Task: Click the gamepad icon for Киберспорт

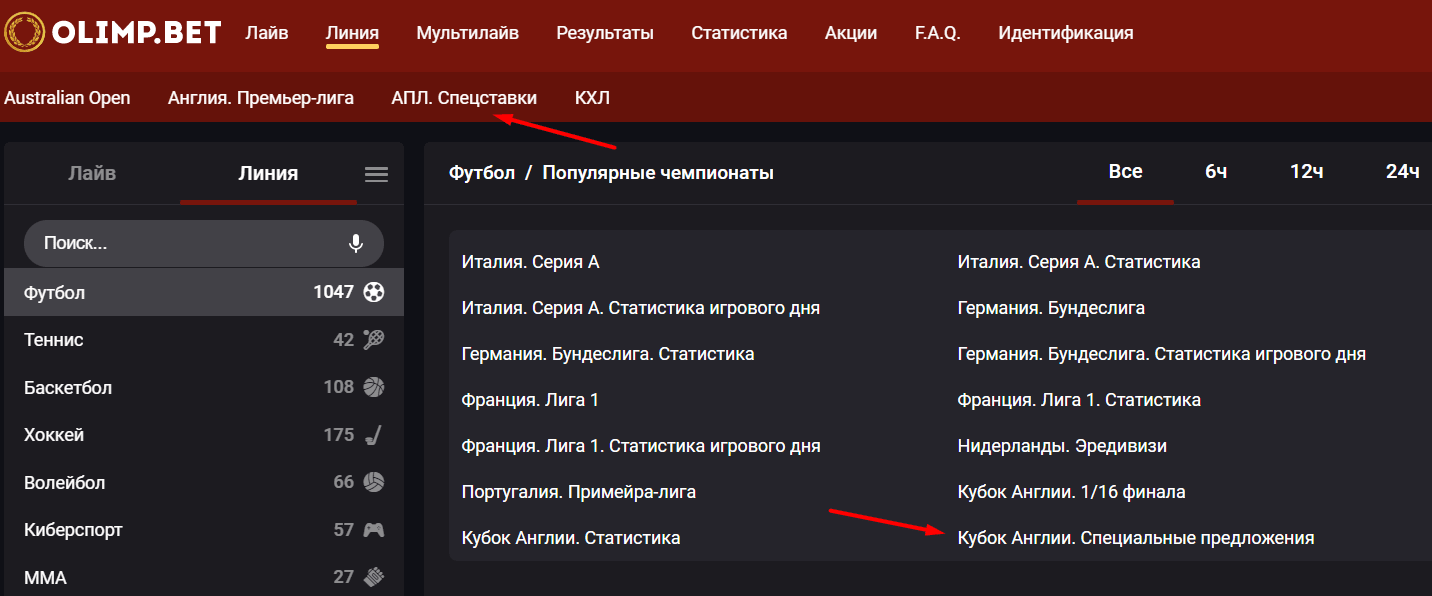Action: [374, 530]
